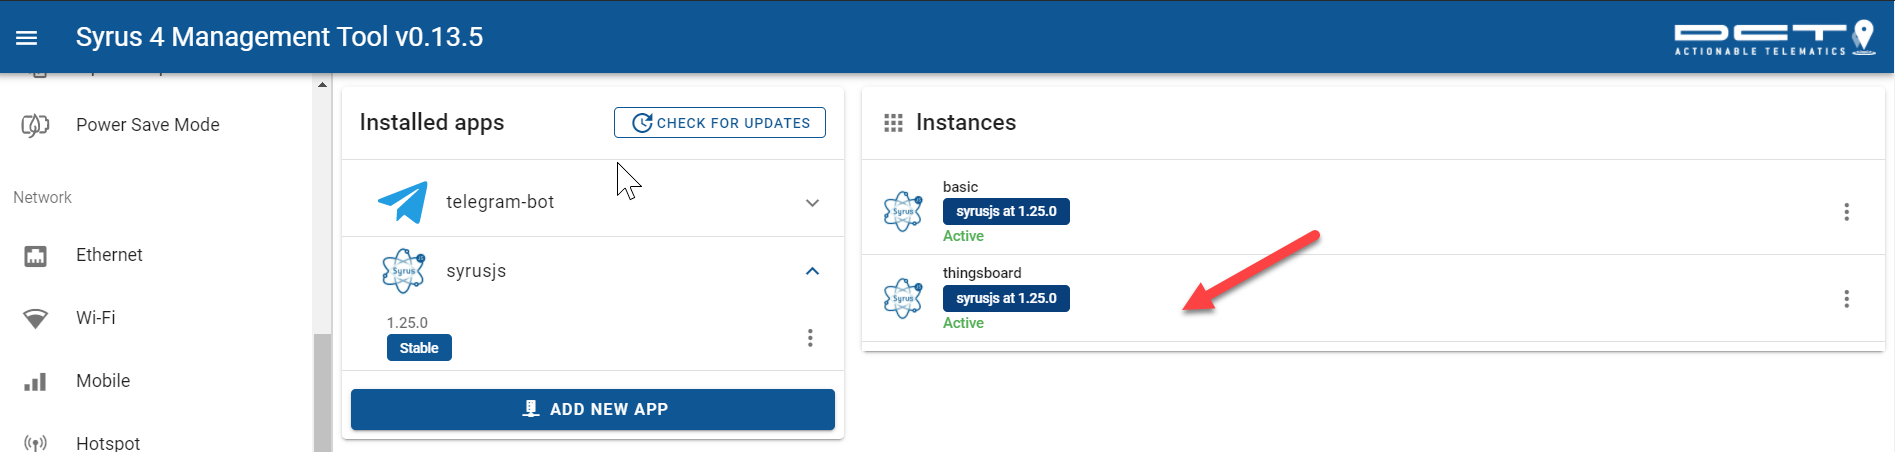
Task: Click the Check for Updates button
Action: pyautogui.click(x=720, y=123)
